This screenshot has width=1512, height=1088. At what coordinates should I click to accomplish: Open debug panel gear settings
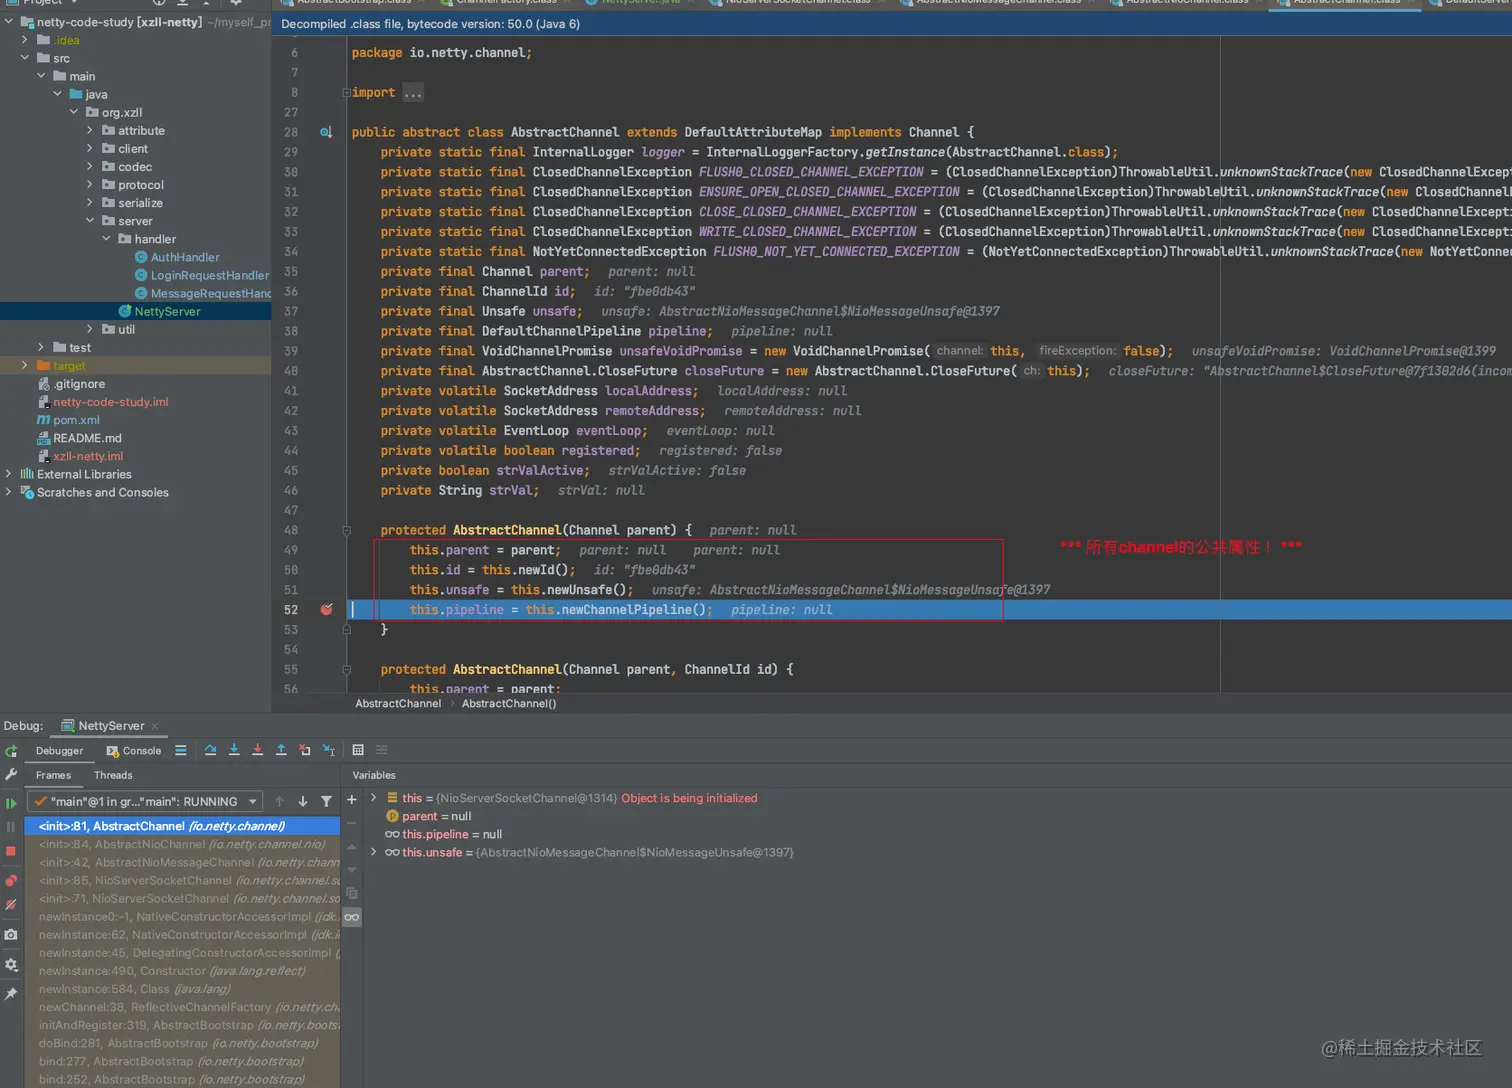[x=11, y=965]
